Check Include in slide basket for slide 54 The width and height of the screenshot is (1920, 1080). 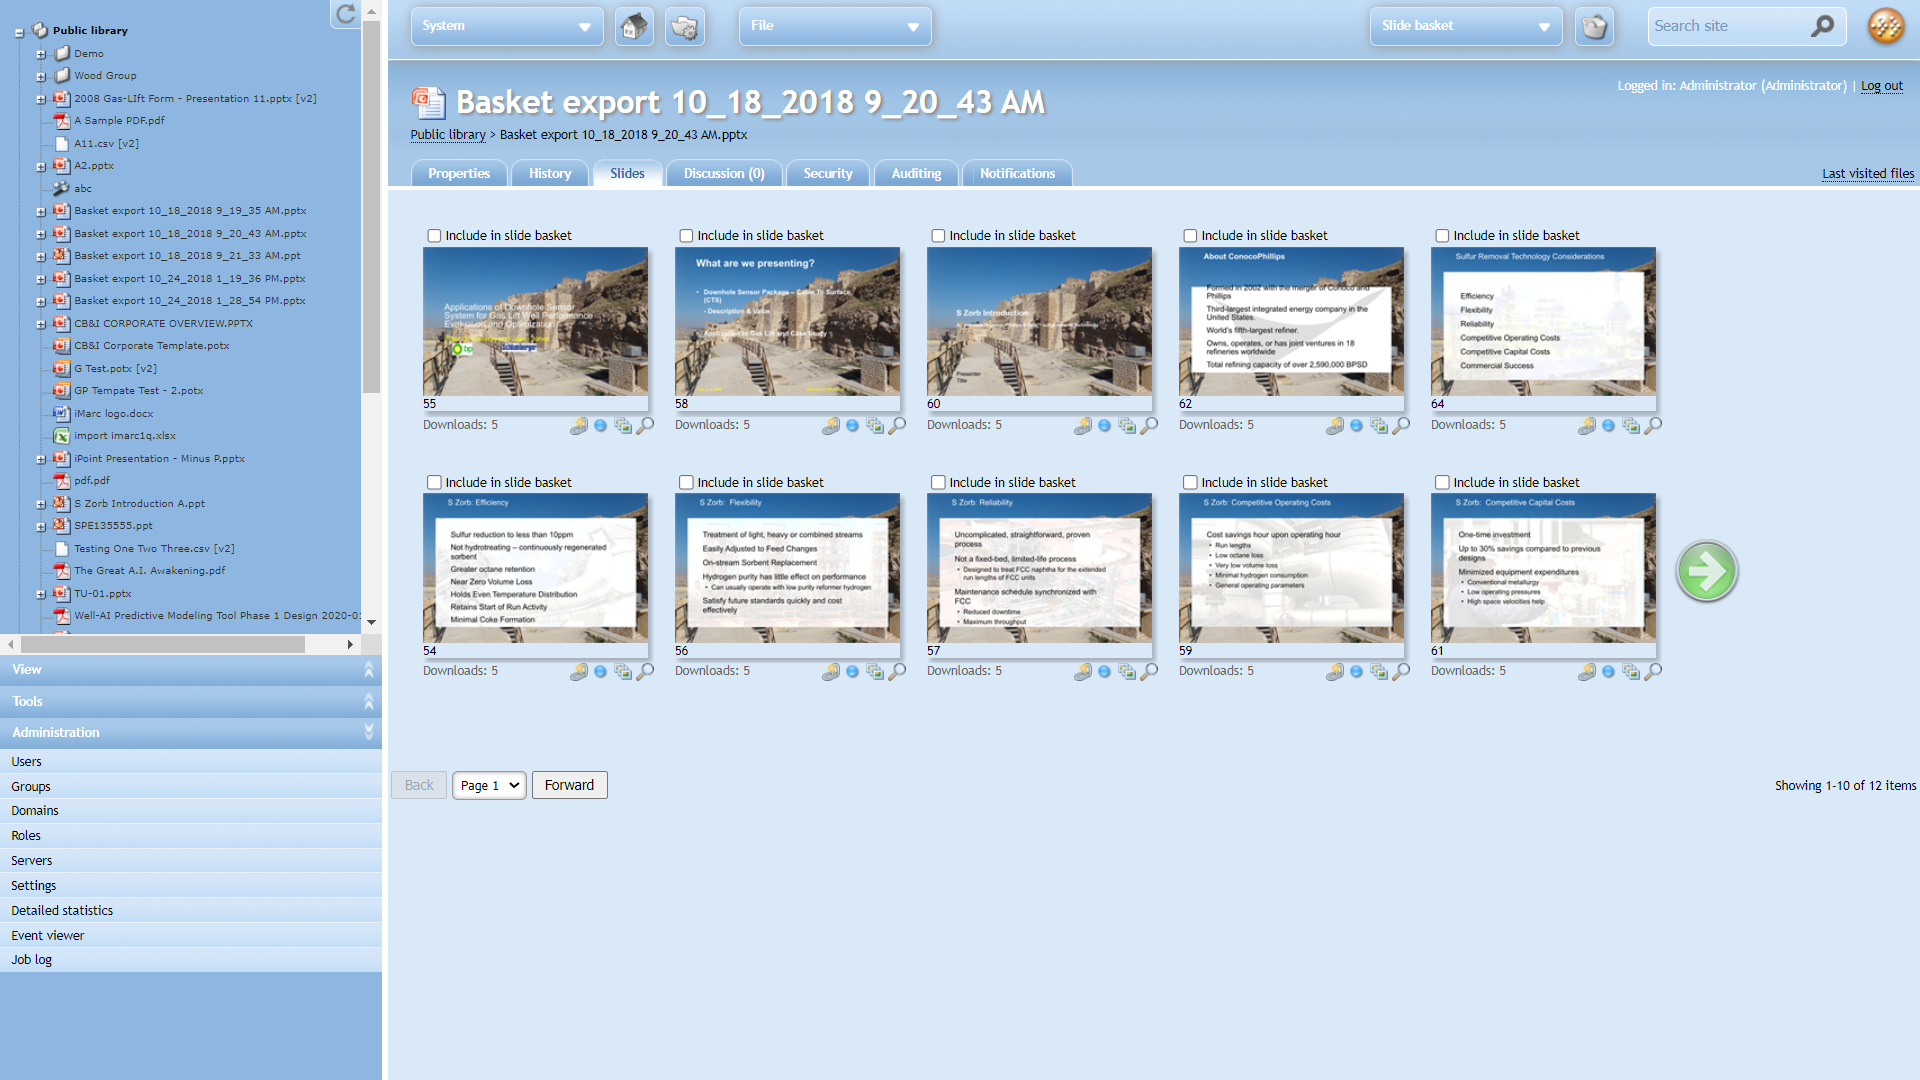(434, 482)
